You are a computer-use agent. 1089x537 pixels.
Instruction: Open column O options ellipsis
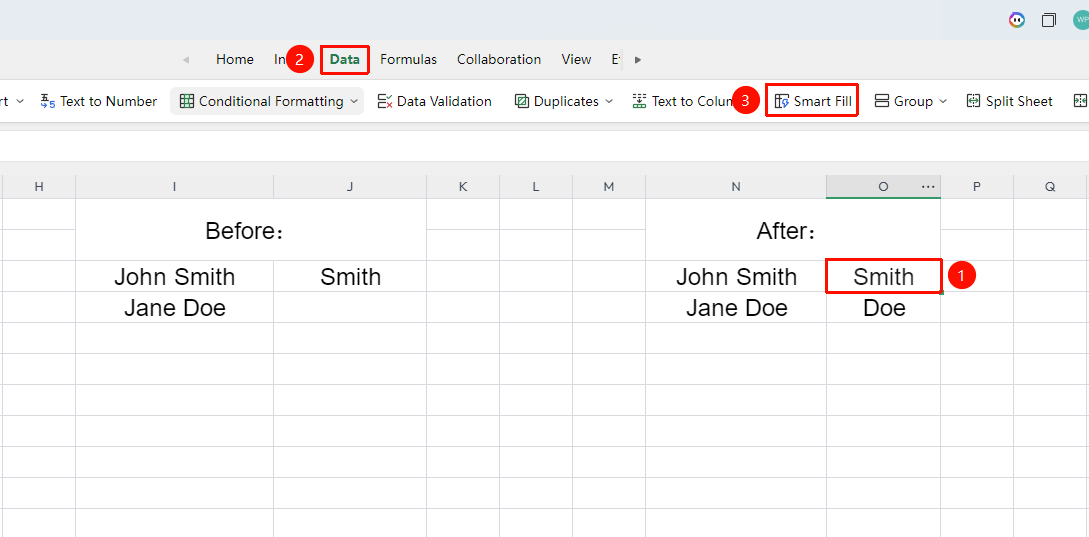(928, 186)
